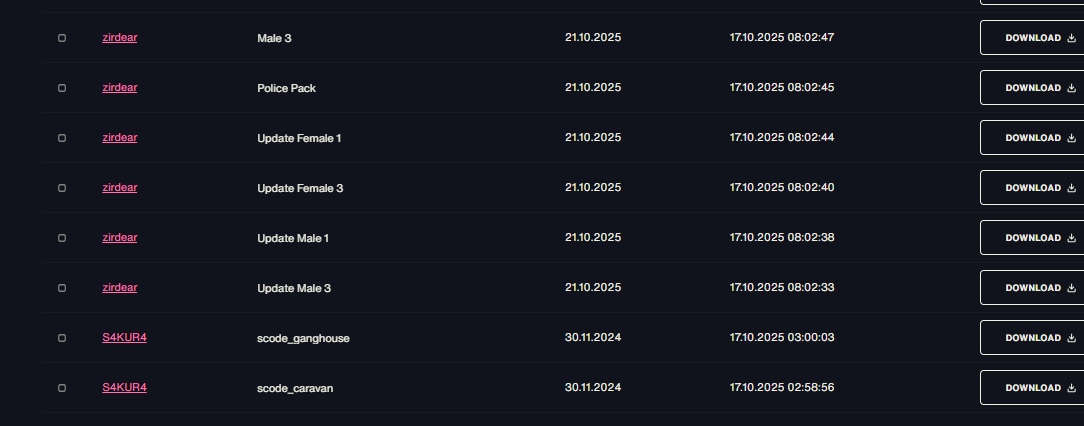Enable the scode_ganghouse row checkbox
Image resolution: width=1084 pixels, height=426 pixels.
[62, 337]
